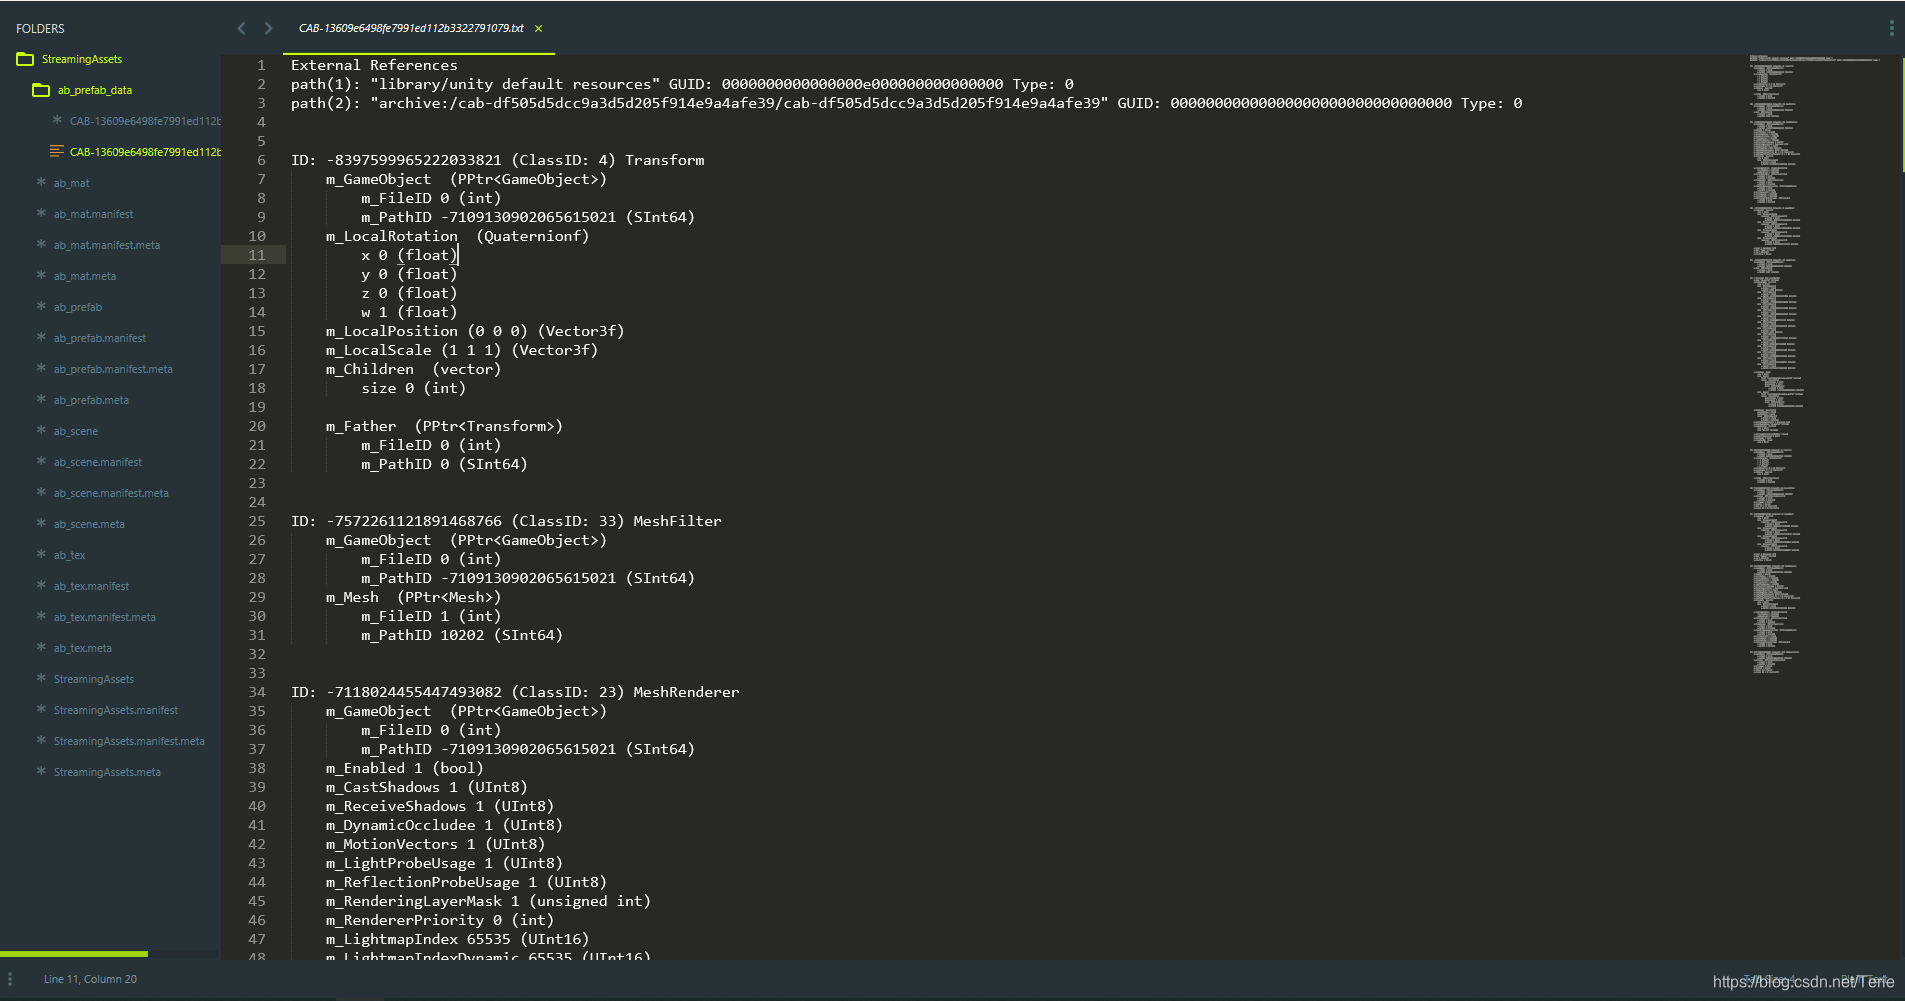
Task: Click the editor vertical scrollbar thumb
Action: [x=1902, y=113]
